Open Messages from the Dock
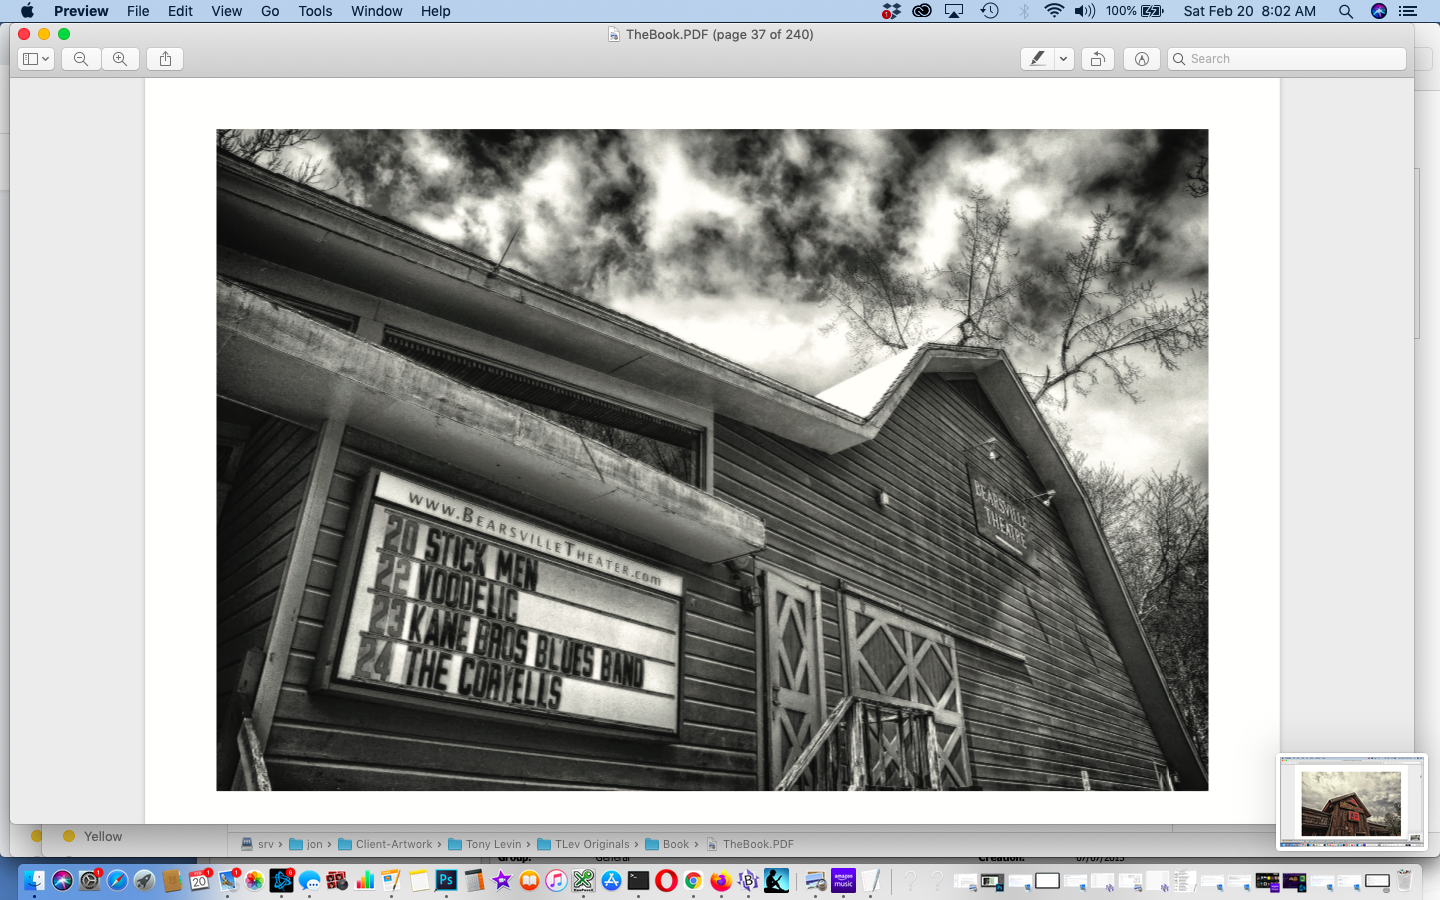 click(309, 880)
